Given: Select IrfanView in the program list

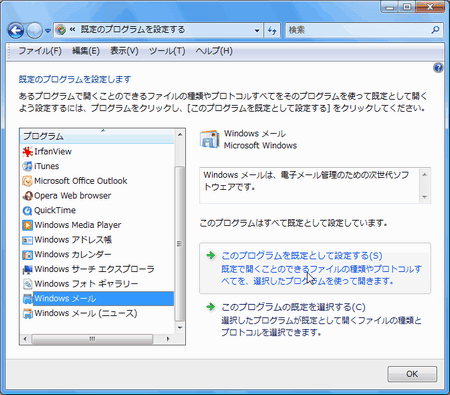Looking at the screenshot, I should tap(53, 152).
